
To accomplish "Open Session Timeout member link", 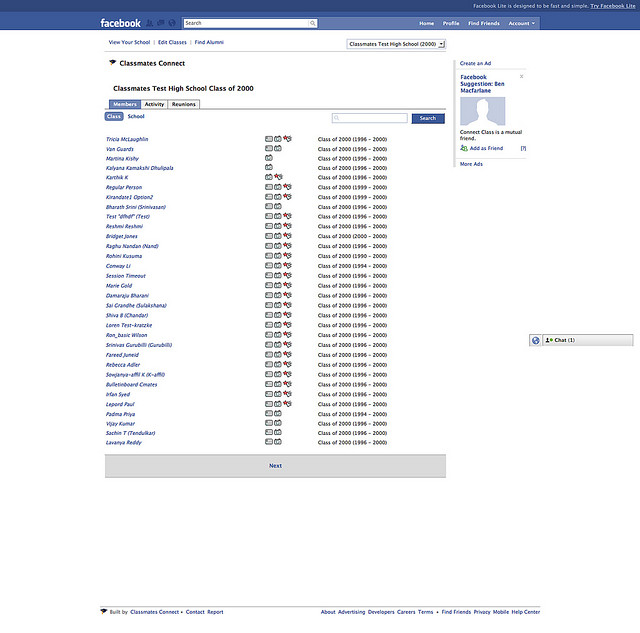I will [126, 276].
